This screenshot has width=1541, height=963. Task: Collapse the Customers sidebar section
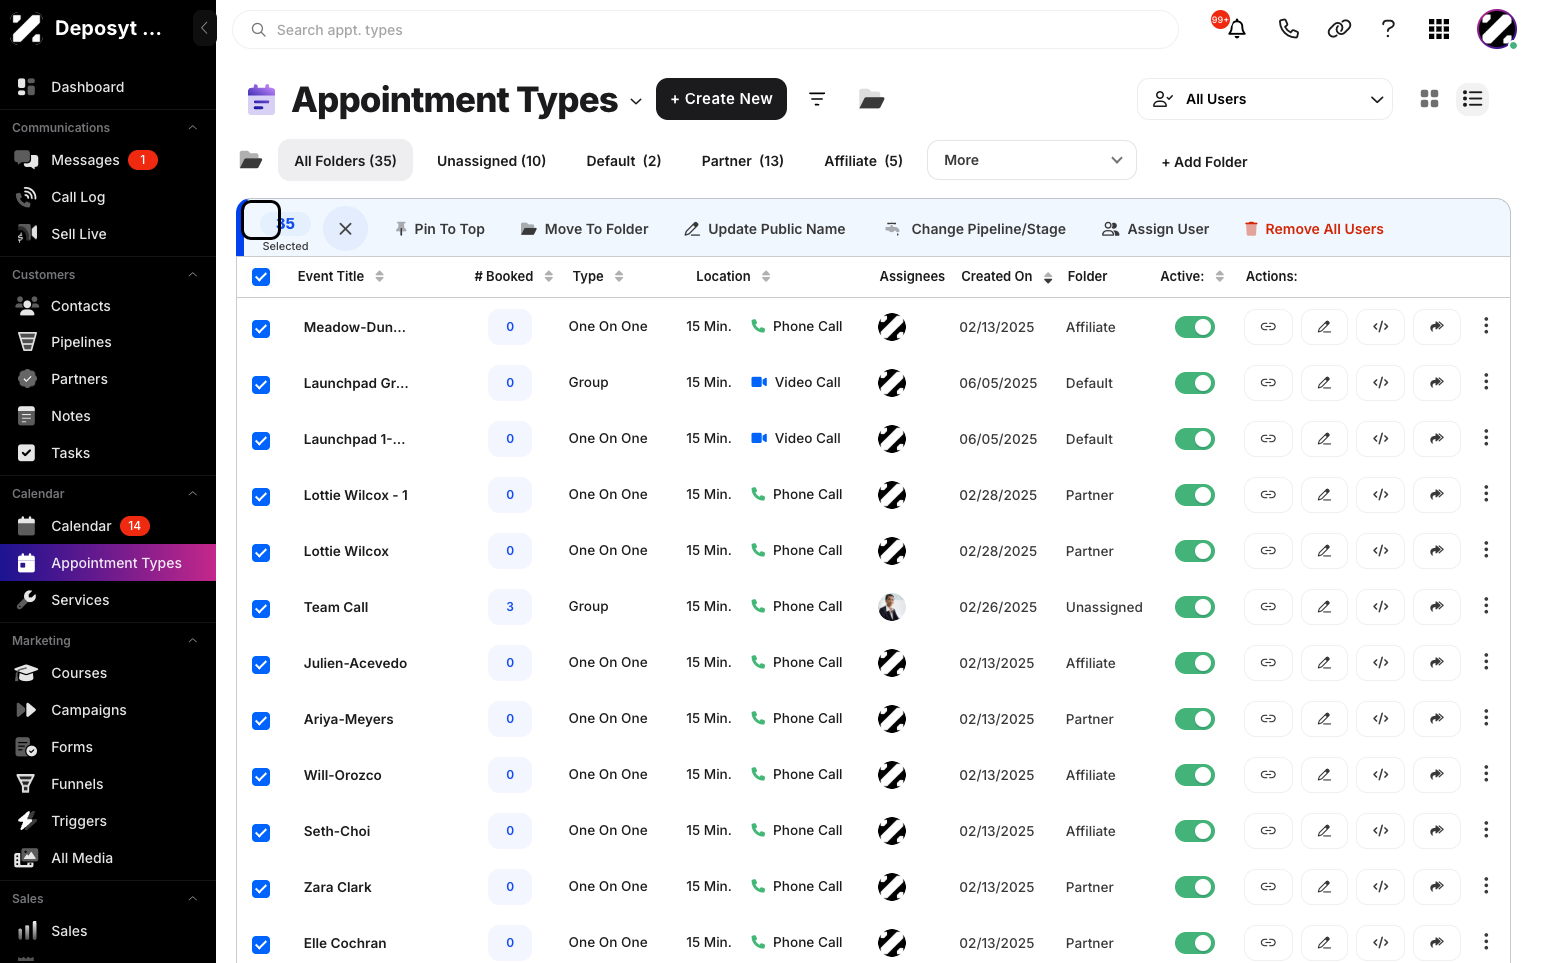click(x=193, y=275)
